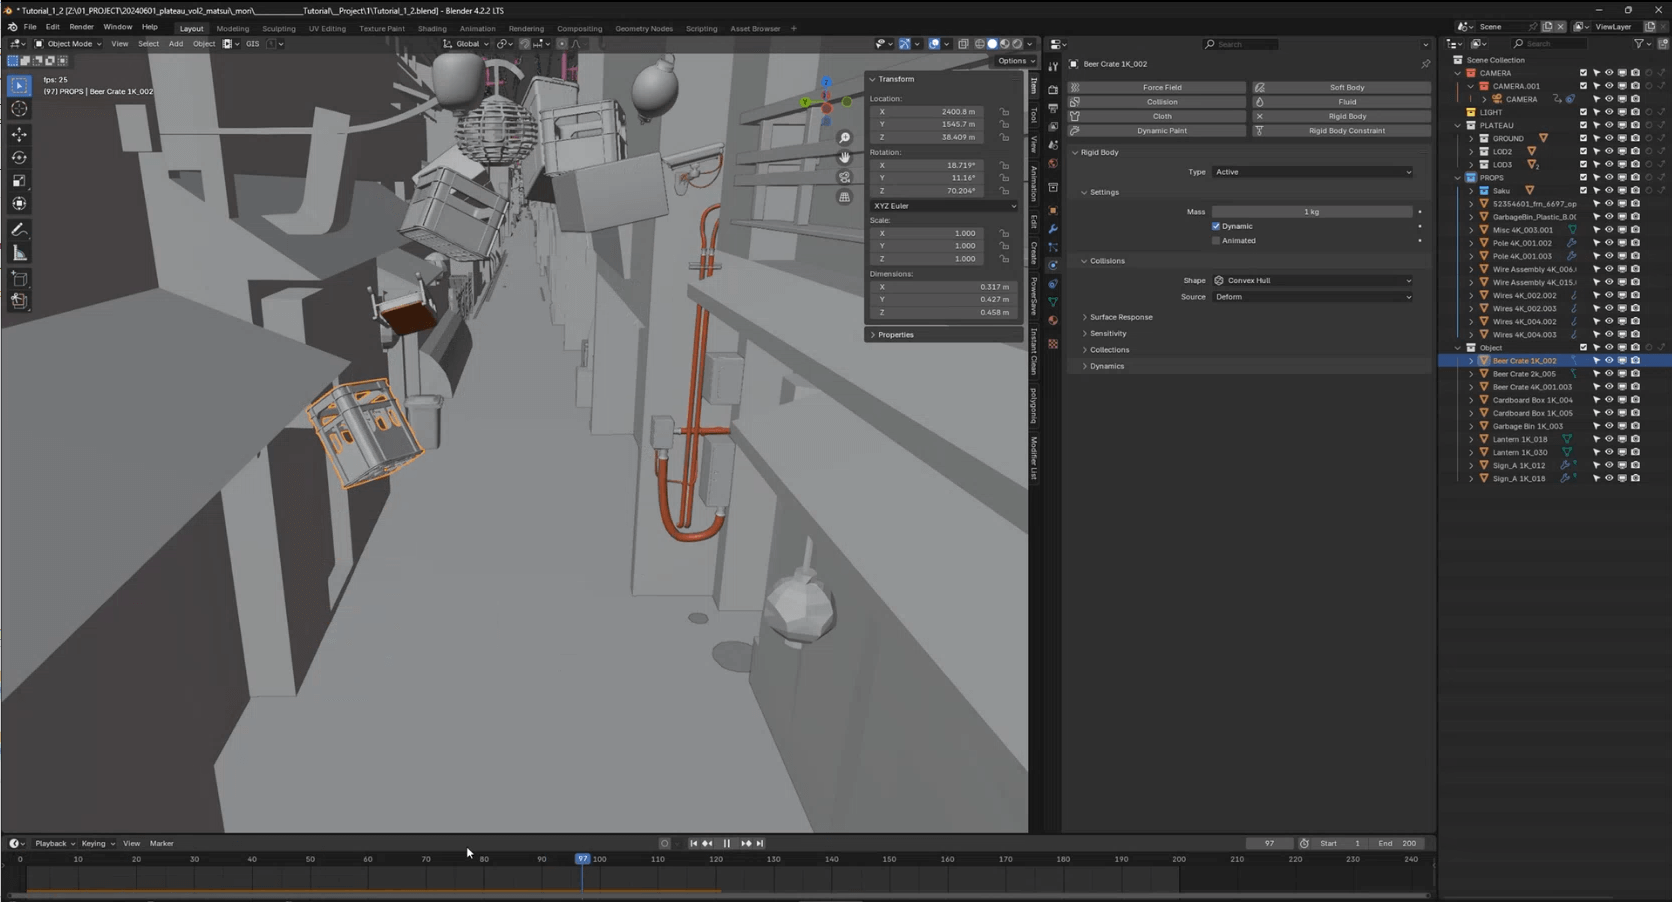Click the viewport pan hand gizmo

coord(845,157)
